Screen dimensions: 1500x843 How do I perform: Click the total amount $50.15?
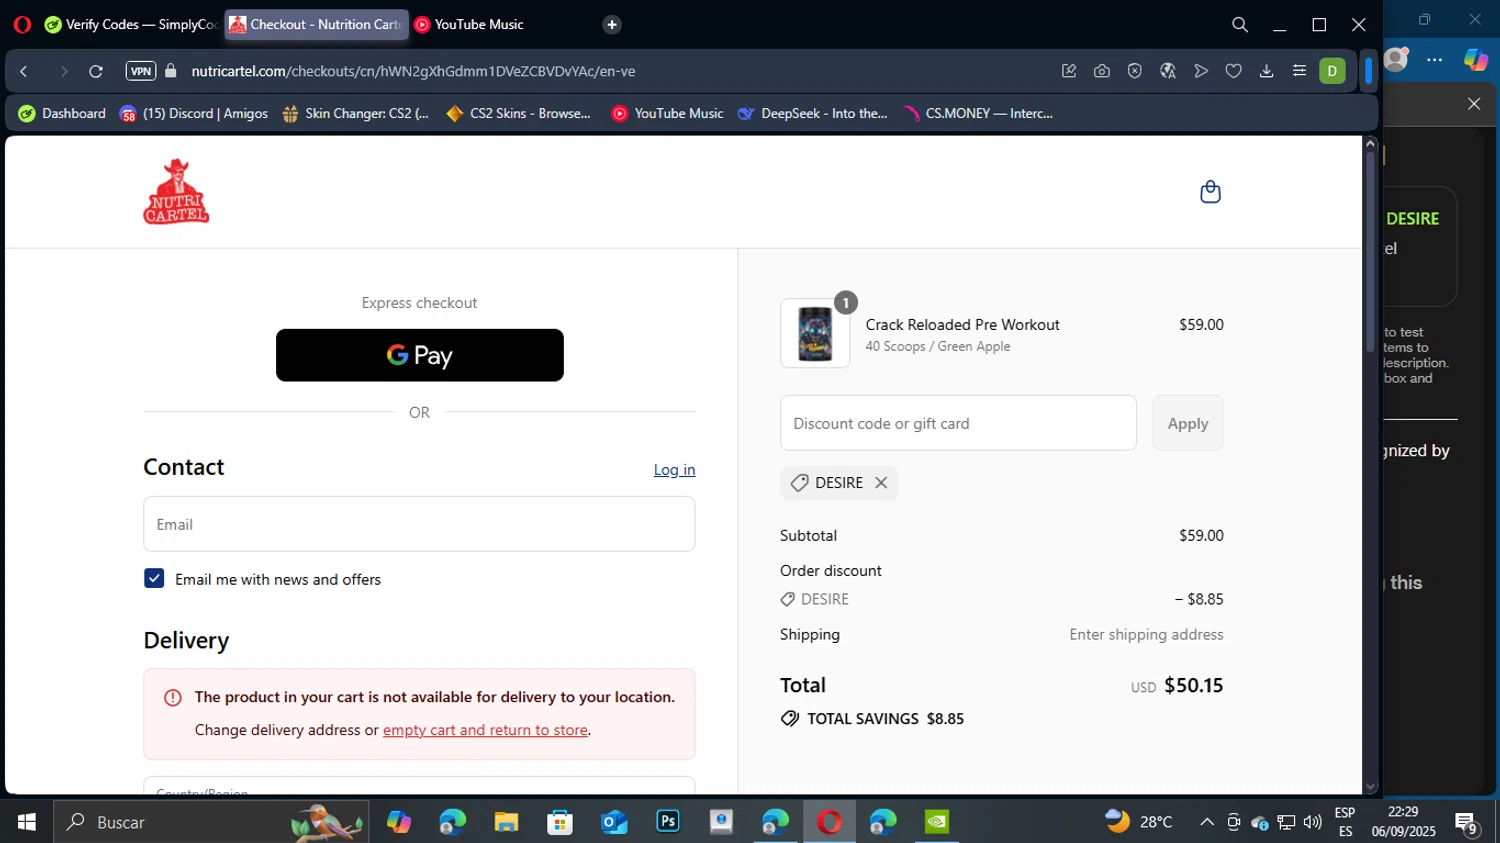pyautogui.click(x=1193, y=685)
